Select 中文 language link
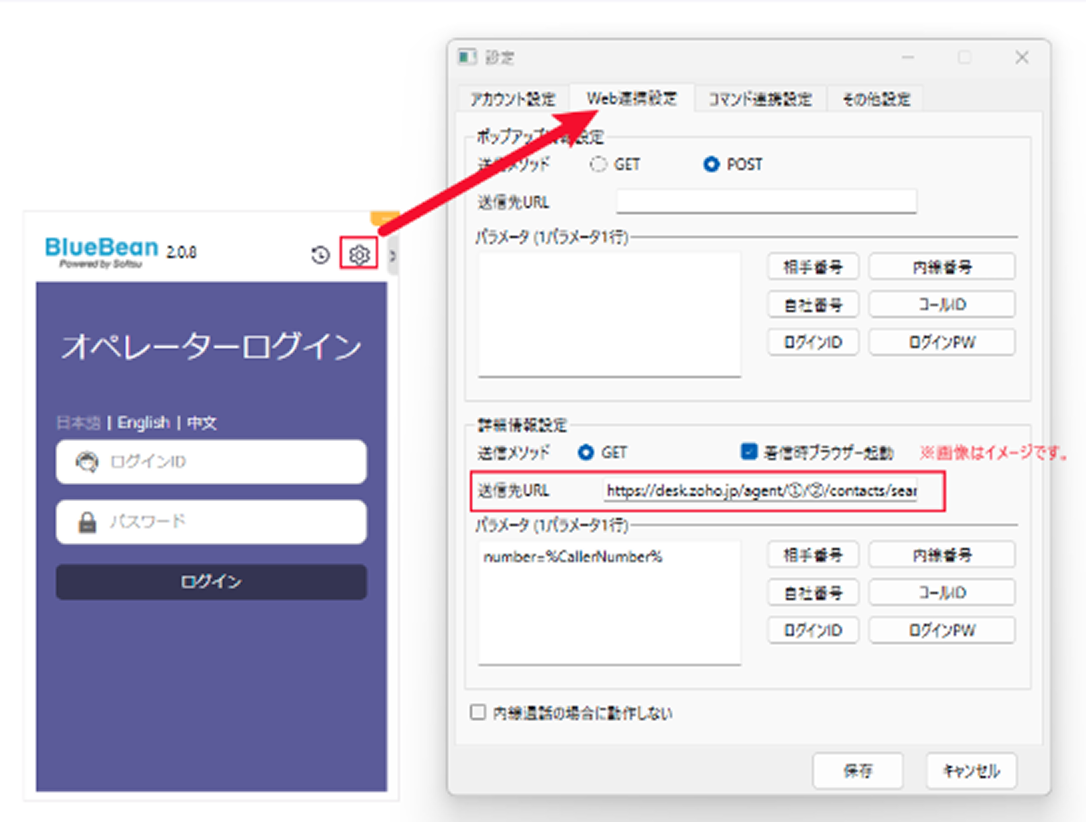This screenshot has width=1086, height=822. (x=201, y=423)
